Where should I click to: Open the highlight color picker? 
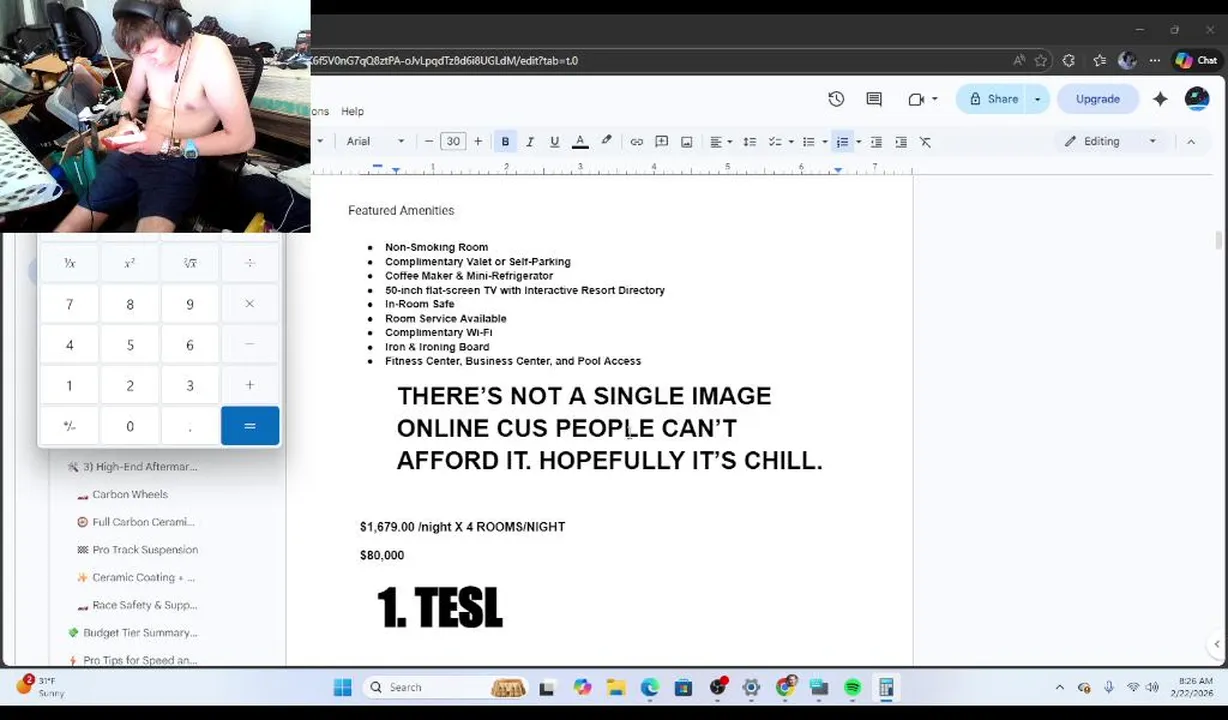click(x=606, y=142)
